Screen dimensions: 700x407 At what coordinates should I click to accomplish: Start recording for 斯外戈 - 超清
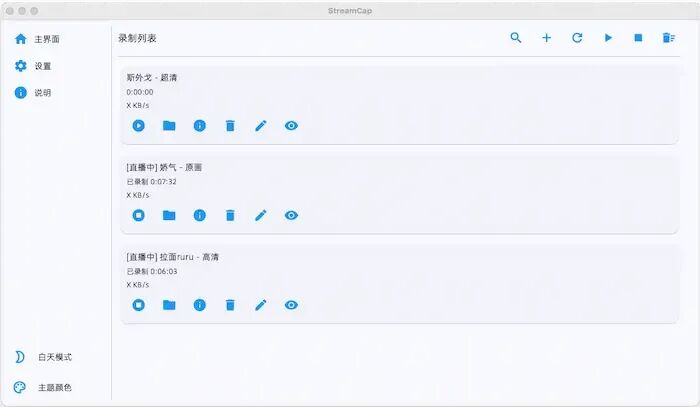[x=138, y=126]
